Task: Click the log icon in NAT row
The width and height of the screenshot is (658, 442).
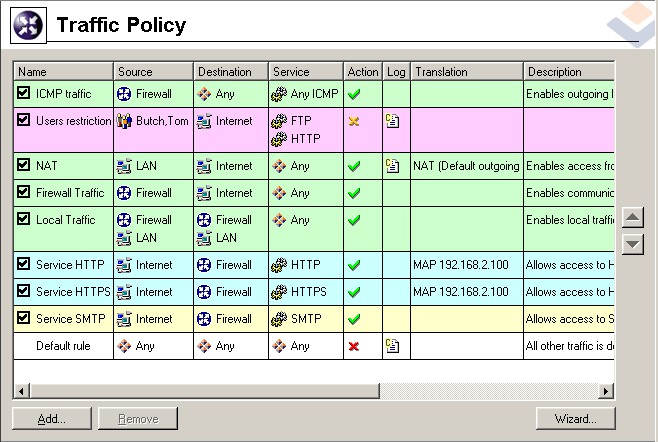Action: click(x=392, y=166)
